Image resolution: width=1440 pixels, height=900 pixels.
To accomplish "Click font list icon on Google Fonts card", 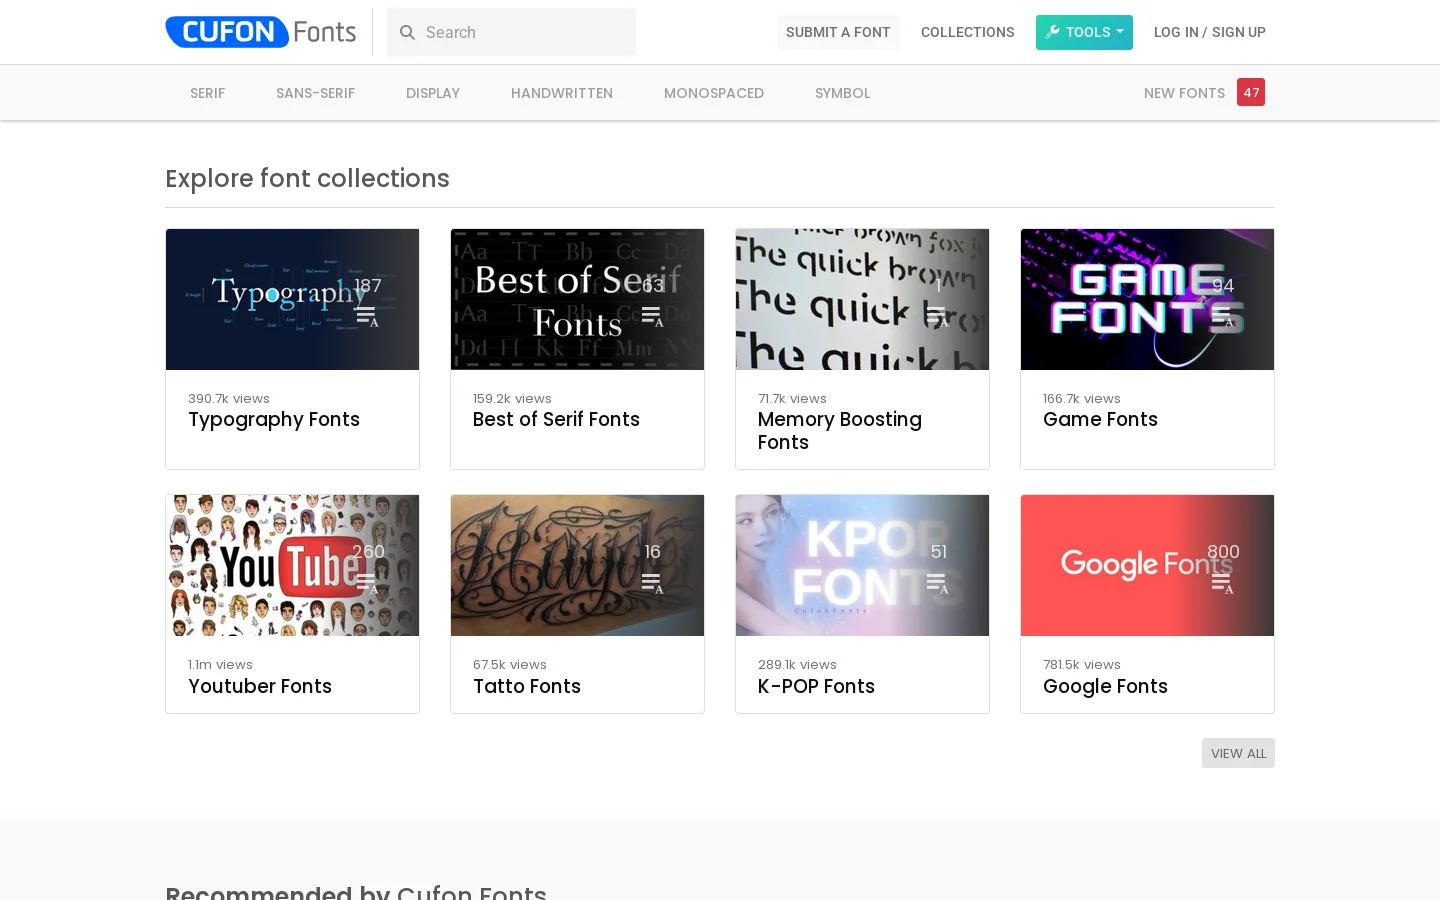I will pos(1222,583).
